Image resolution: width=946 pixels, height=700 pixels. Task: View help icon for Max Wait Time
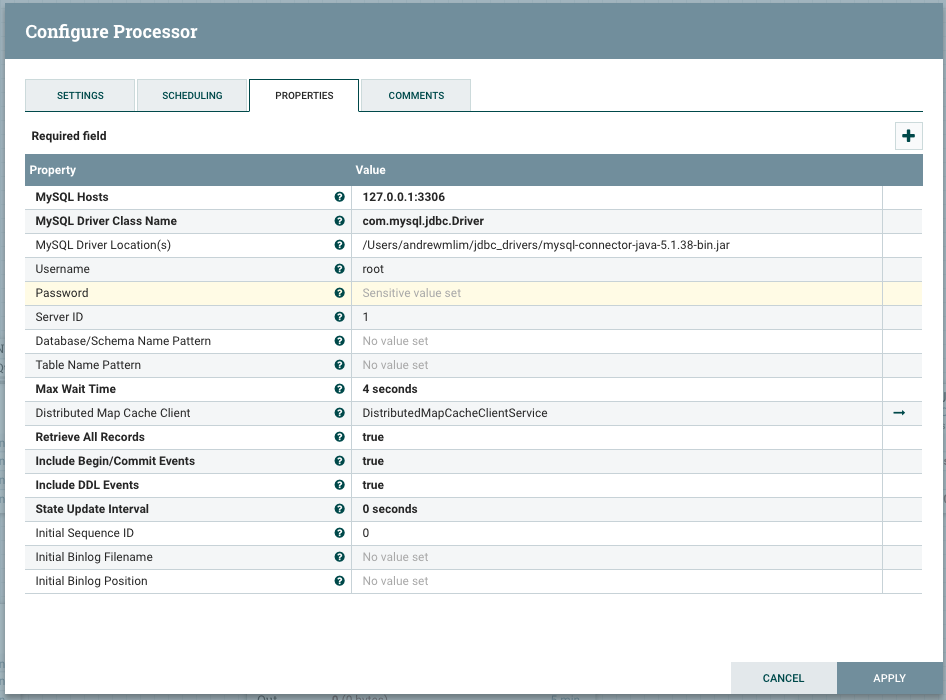(x=339, y=388)
